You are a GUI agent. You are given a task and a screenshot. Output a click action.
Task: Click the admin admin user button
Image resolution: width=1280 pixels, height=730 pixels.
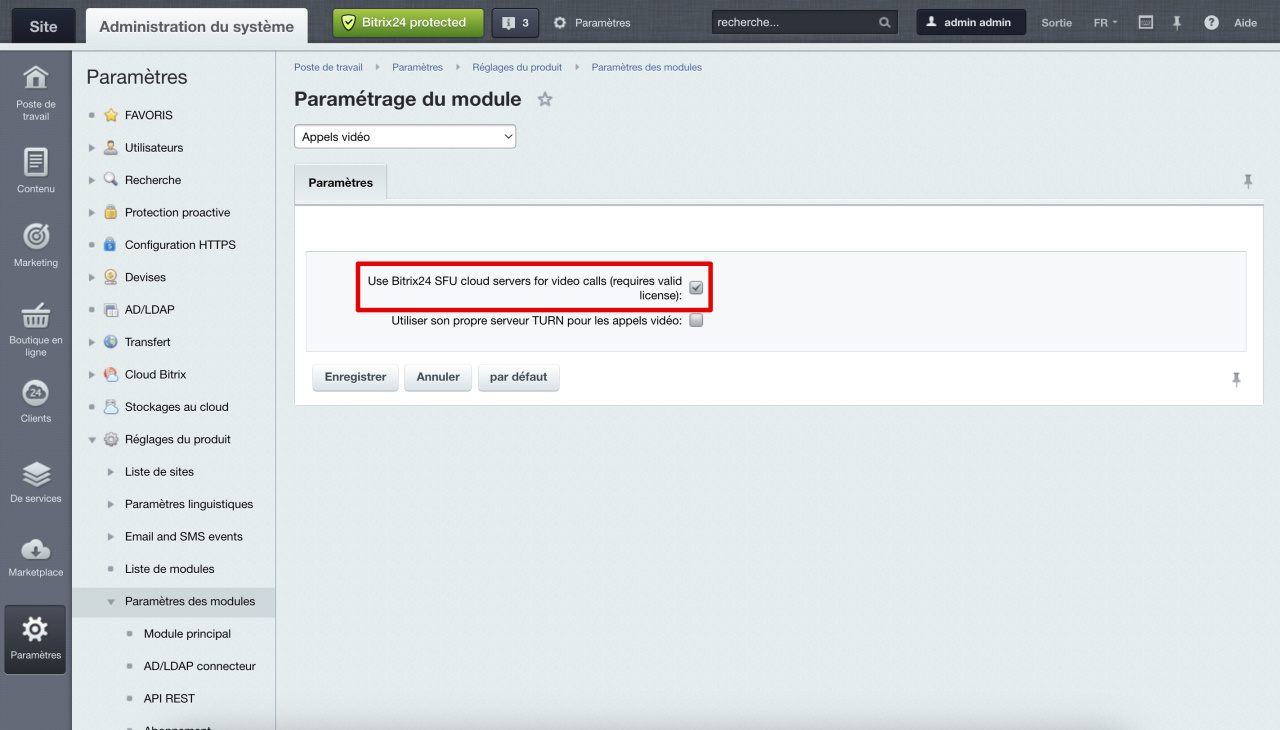coord(971,22)
